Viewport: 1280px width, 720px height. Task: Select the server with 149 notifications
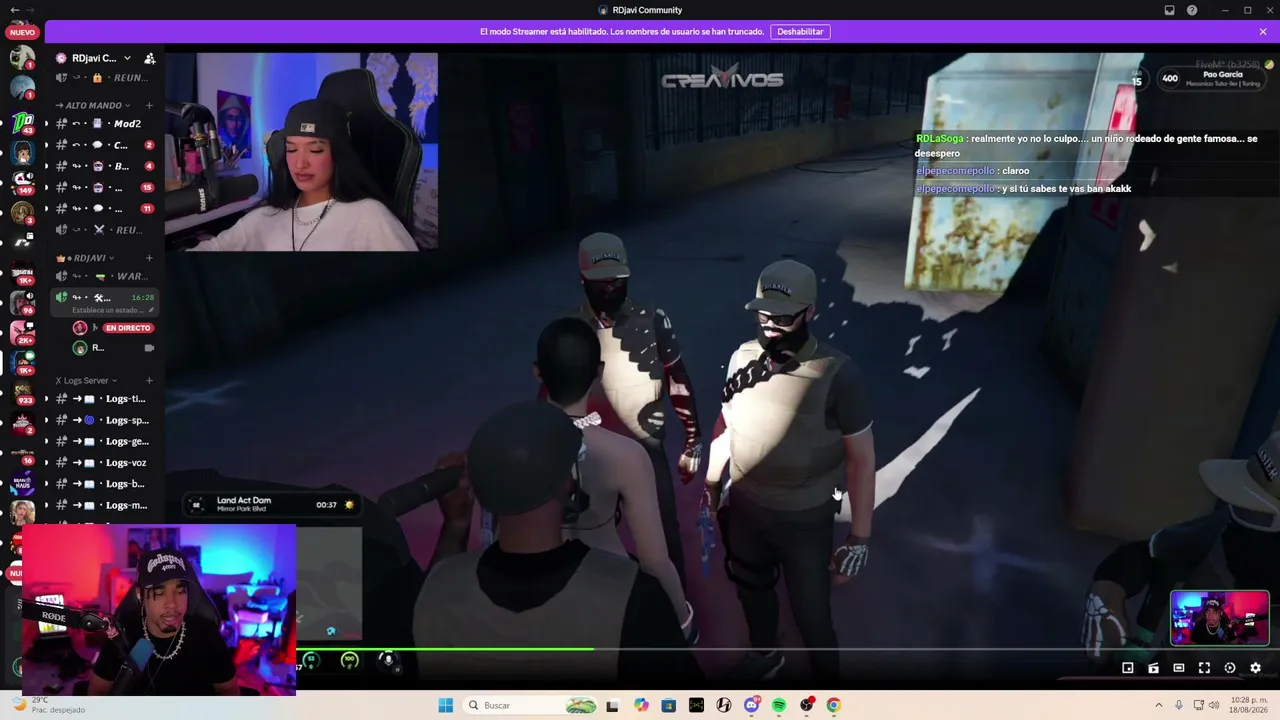click(22, 182)
